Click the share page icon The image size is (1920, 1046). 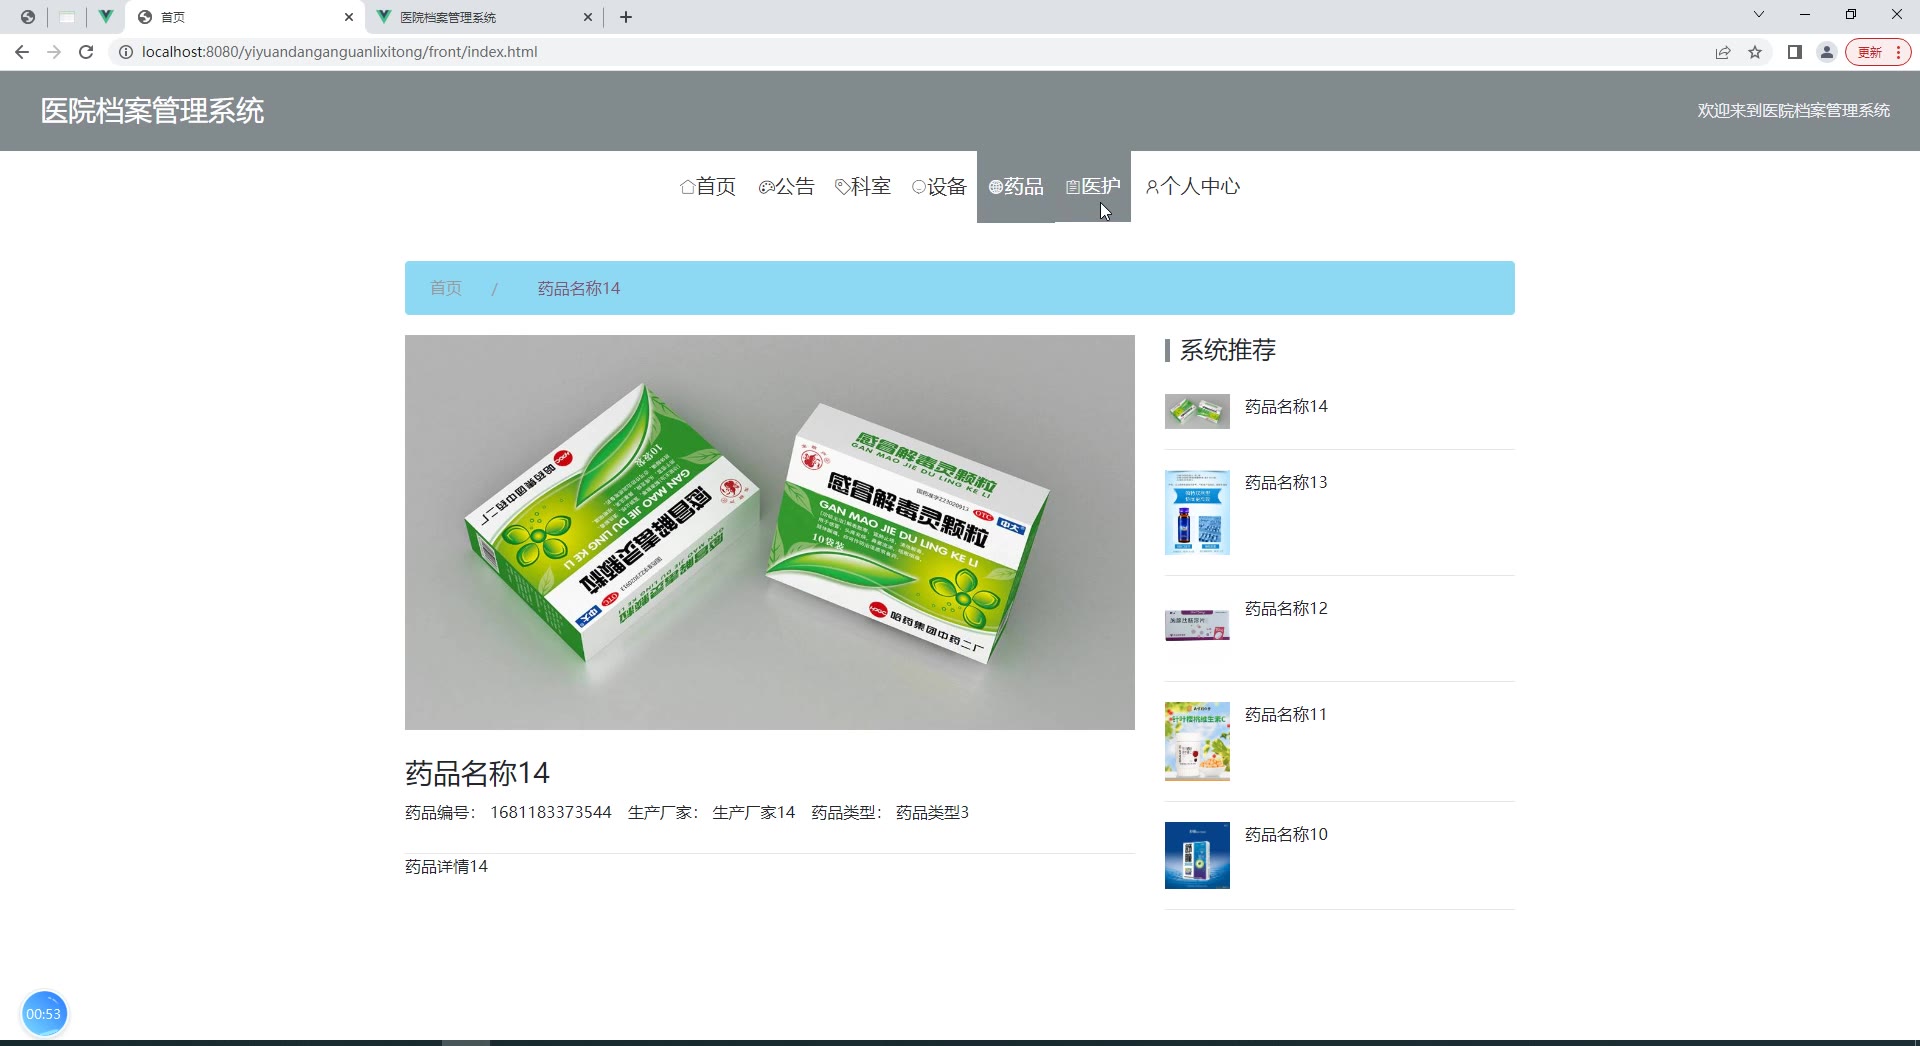1723,52
